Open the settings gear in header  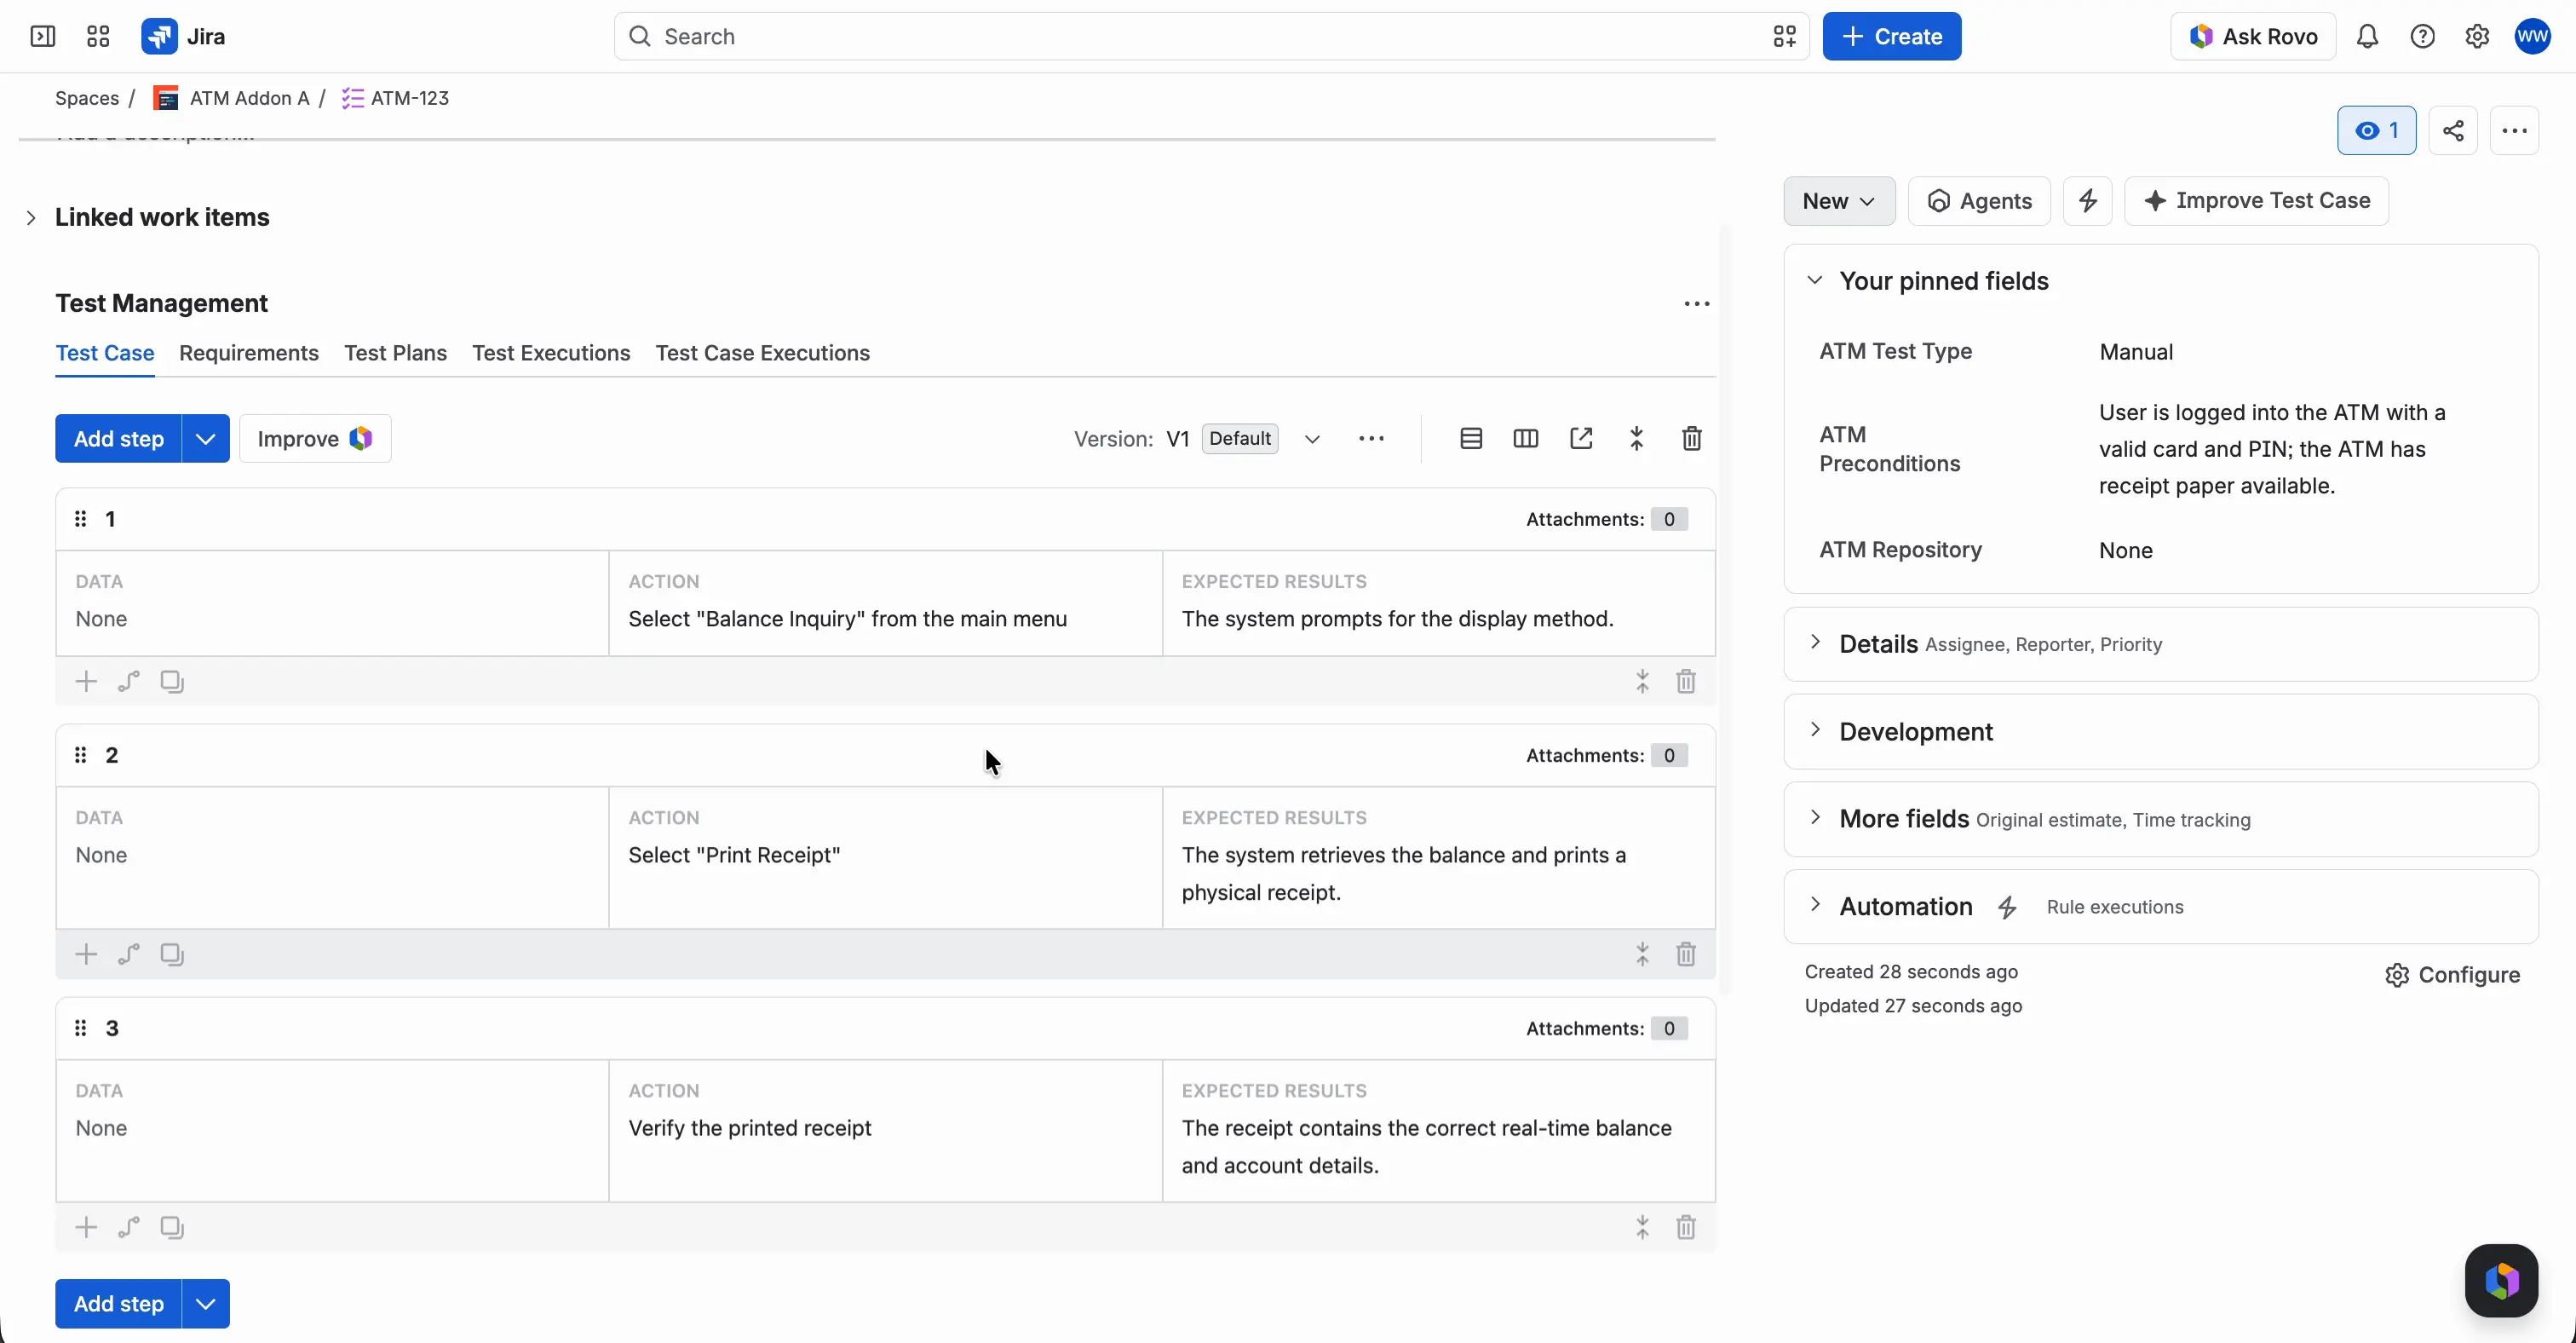pos(2477,37)
